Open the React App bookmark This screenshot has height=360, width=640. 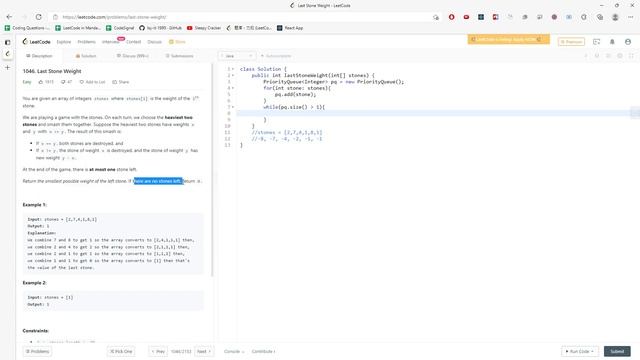click(x=290, y=28)
